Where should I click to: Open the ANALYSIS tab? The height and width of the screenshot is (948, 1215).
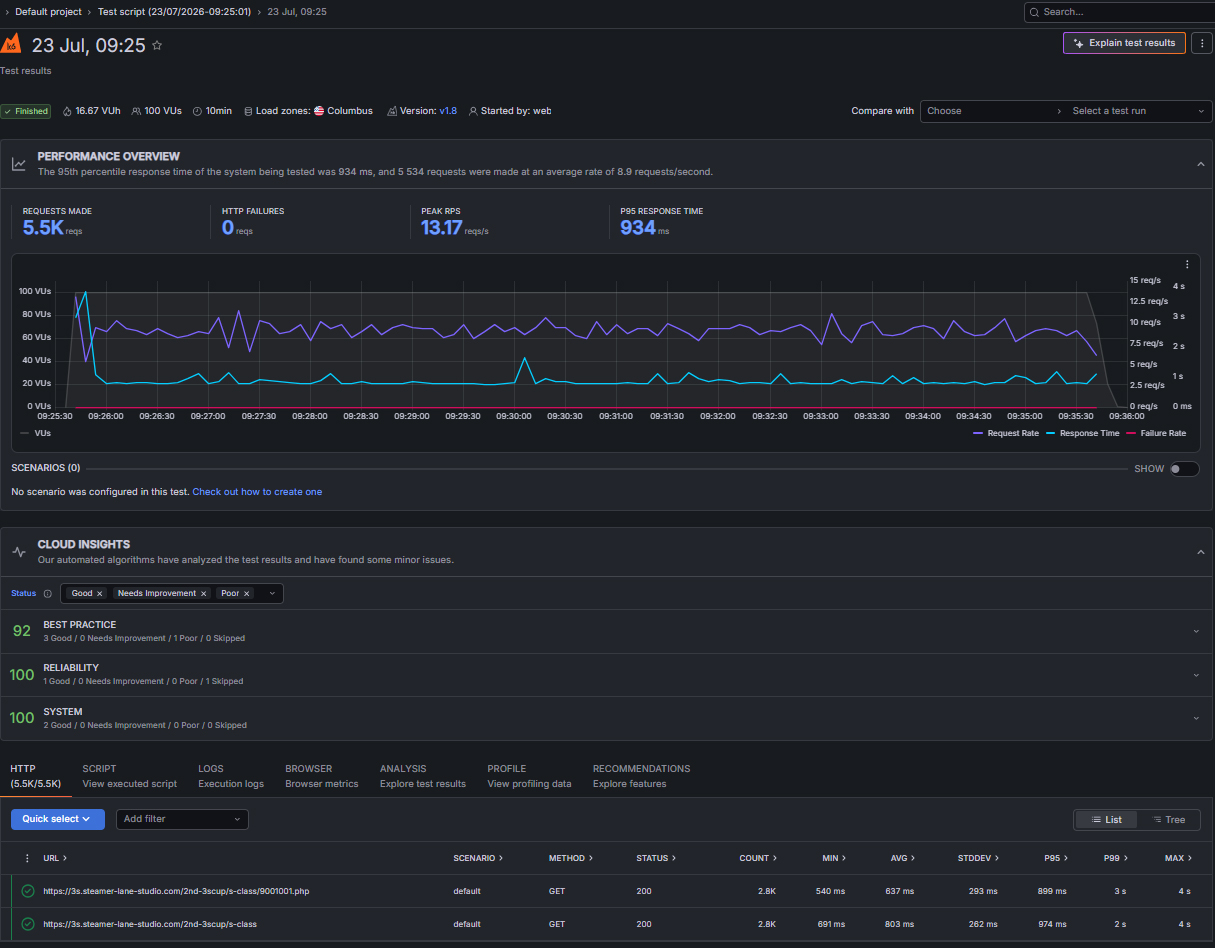(423, 776)
